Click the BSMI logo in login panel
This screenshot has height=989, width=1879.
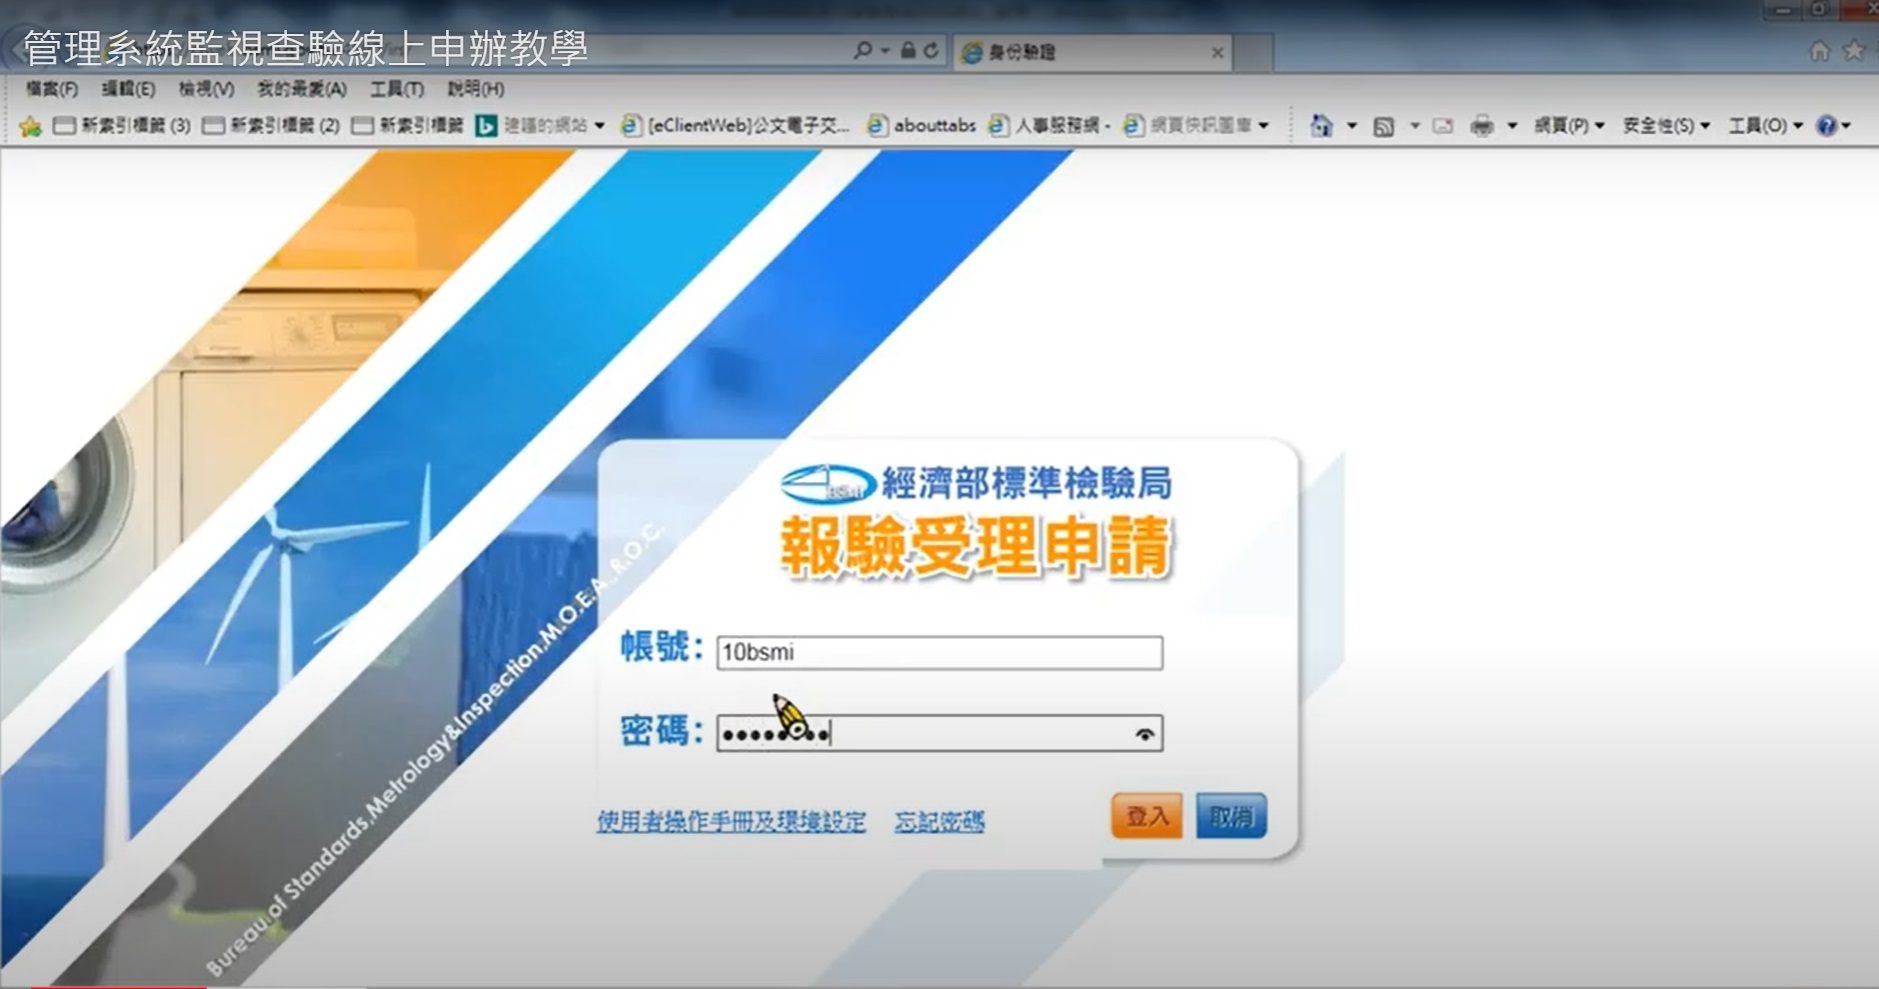[827, 484]
